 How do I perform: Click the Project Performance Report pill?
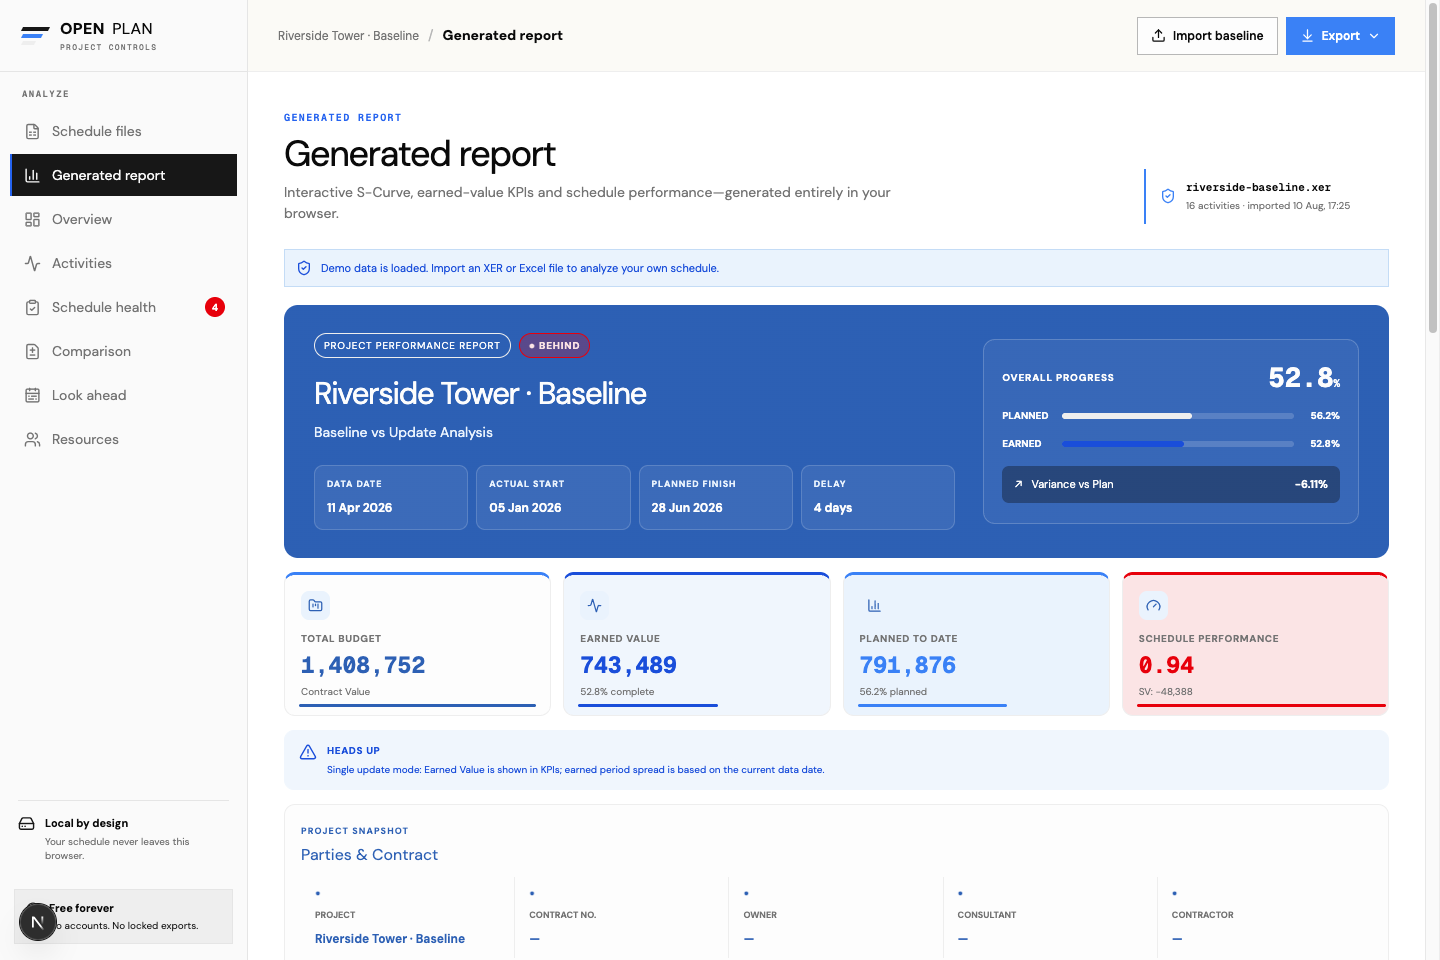(x=412, y=345)
